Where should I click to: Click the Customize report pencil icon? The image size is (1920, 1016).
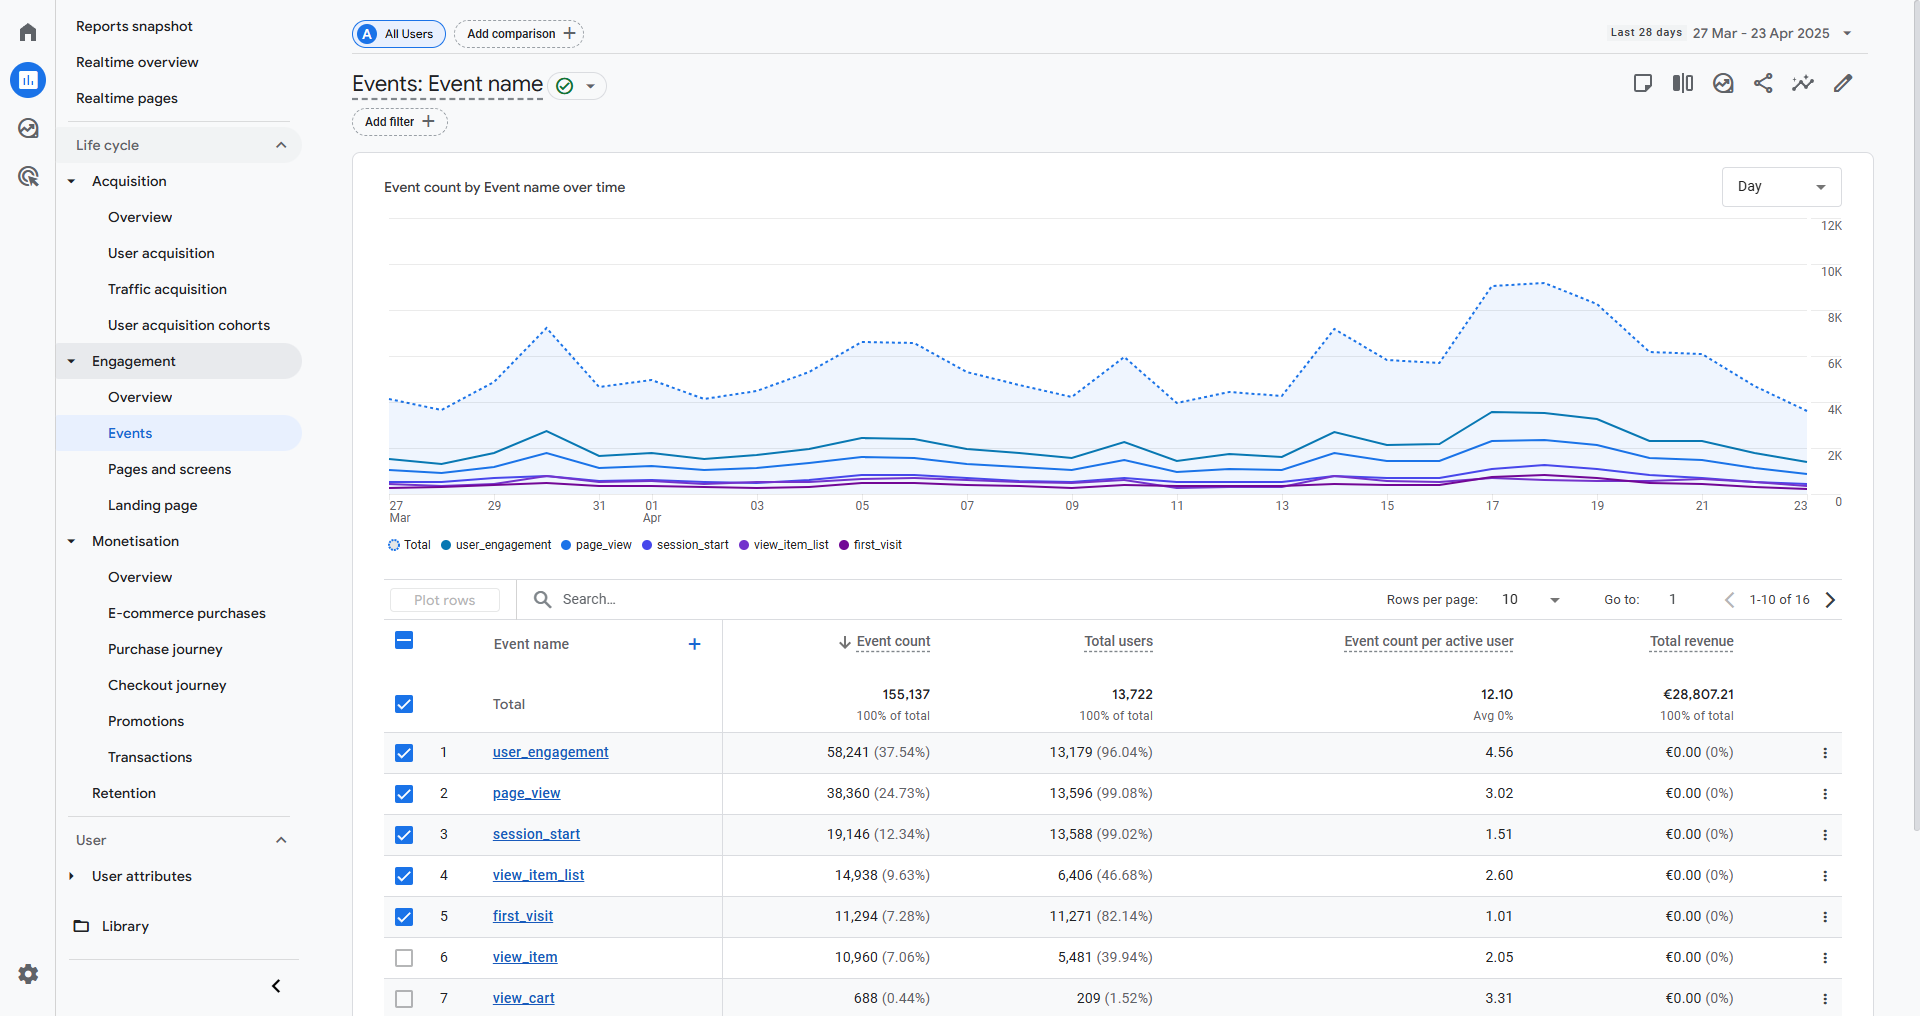click(1843, 84)
